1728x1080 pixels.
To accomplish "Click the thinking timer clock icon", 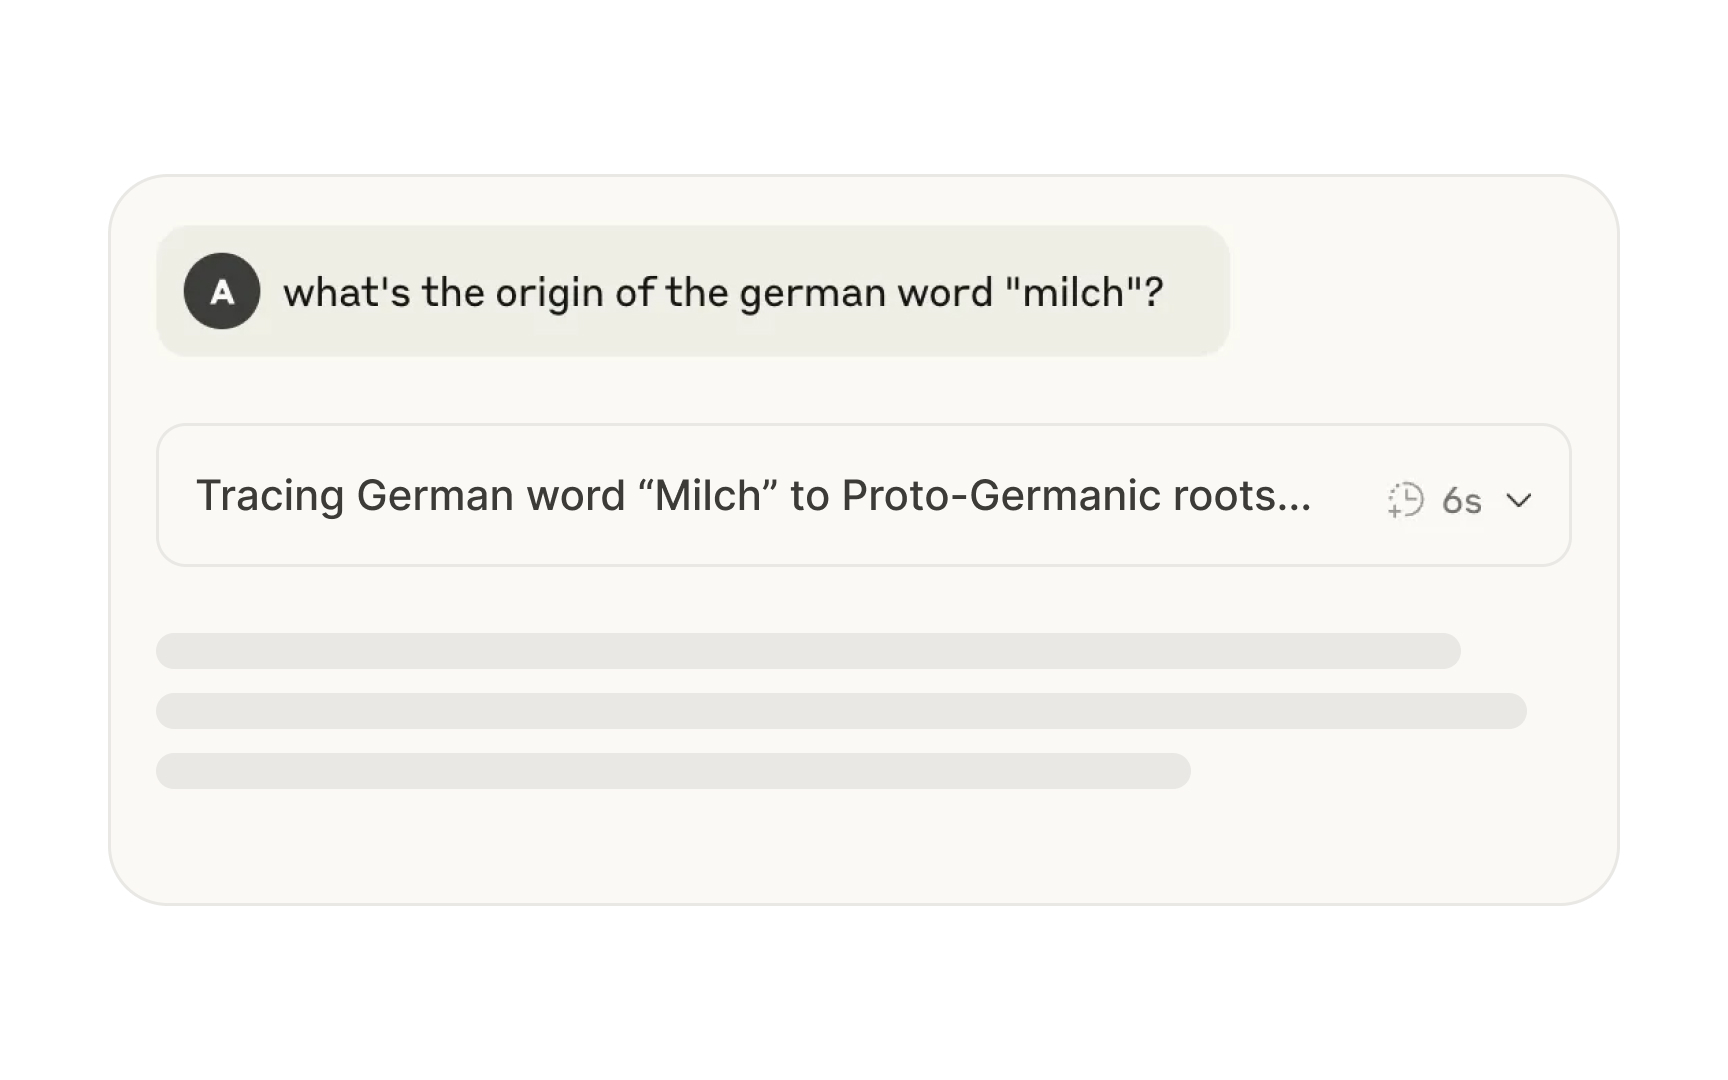I will pyautogui.click(x=1405, y=499).
